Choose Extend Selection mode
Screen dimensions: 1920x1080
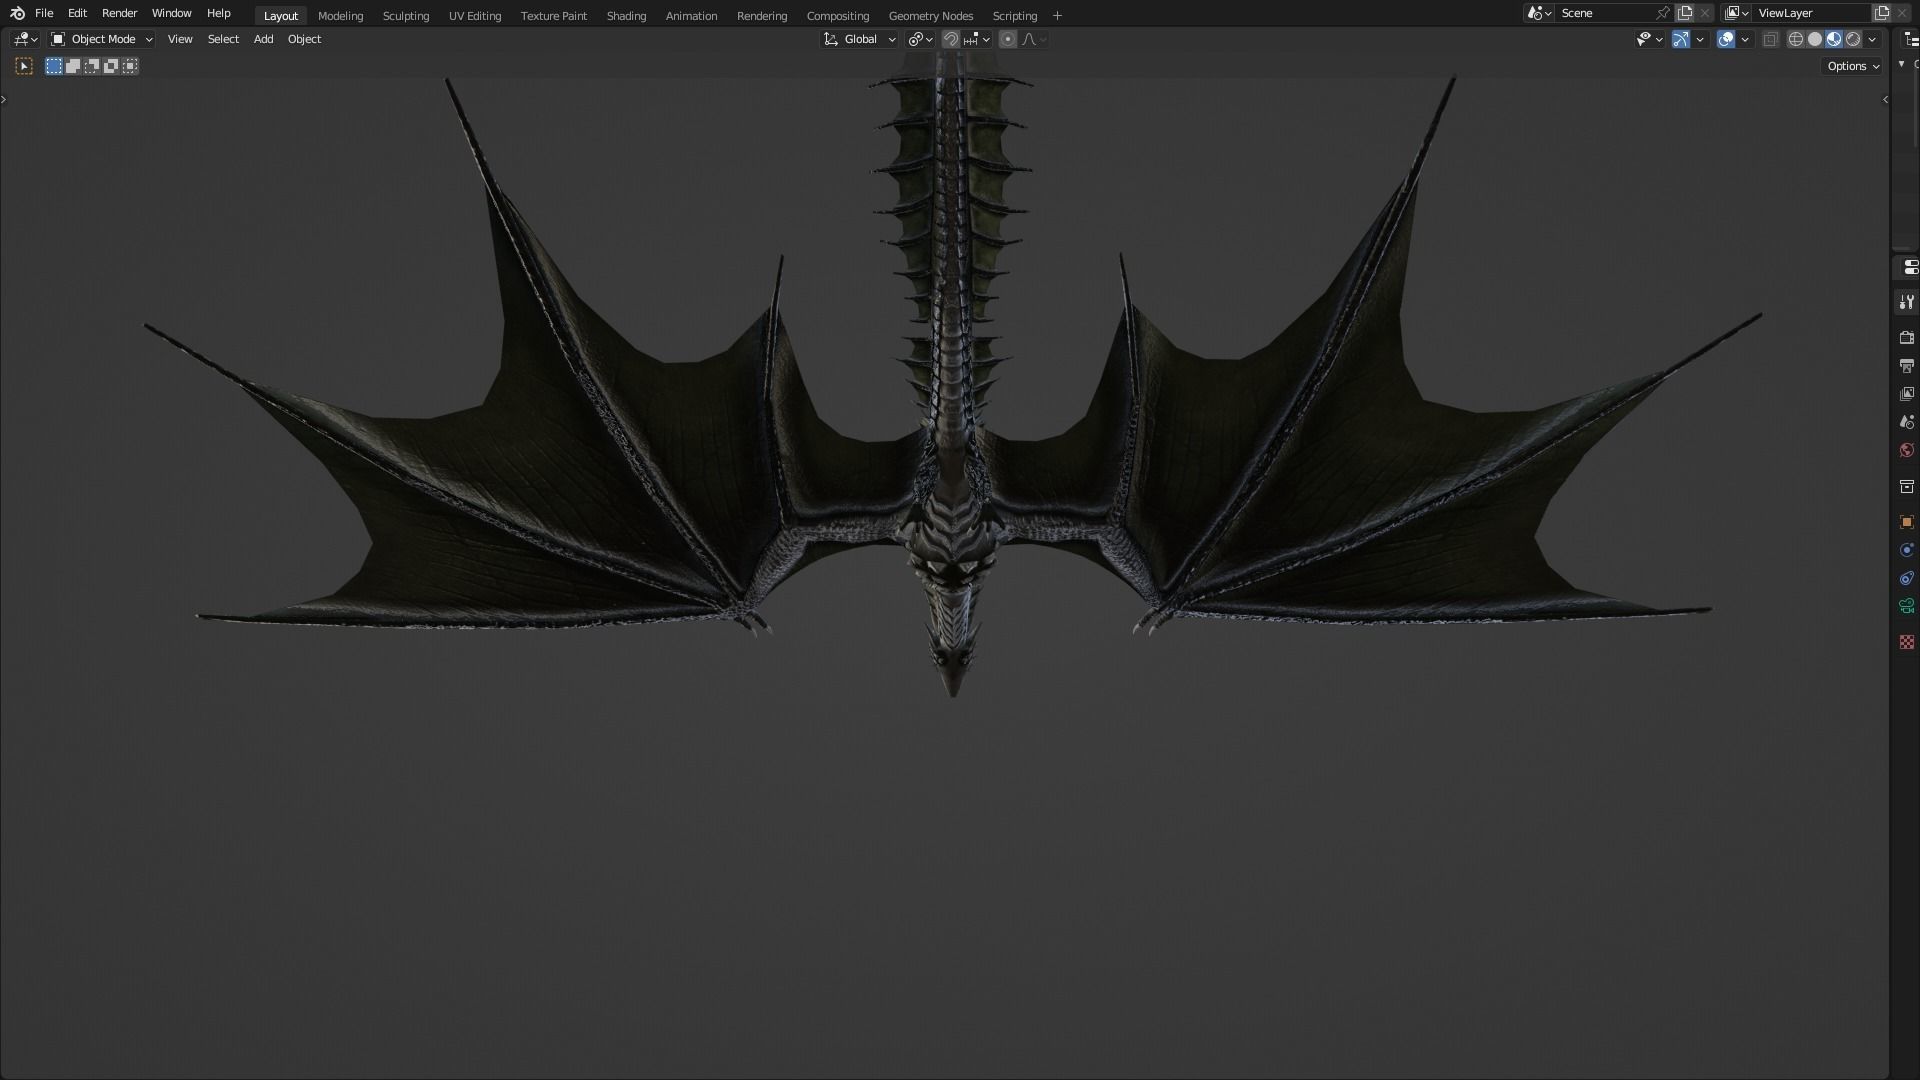(x=73, y=66)
